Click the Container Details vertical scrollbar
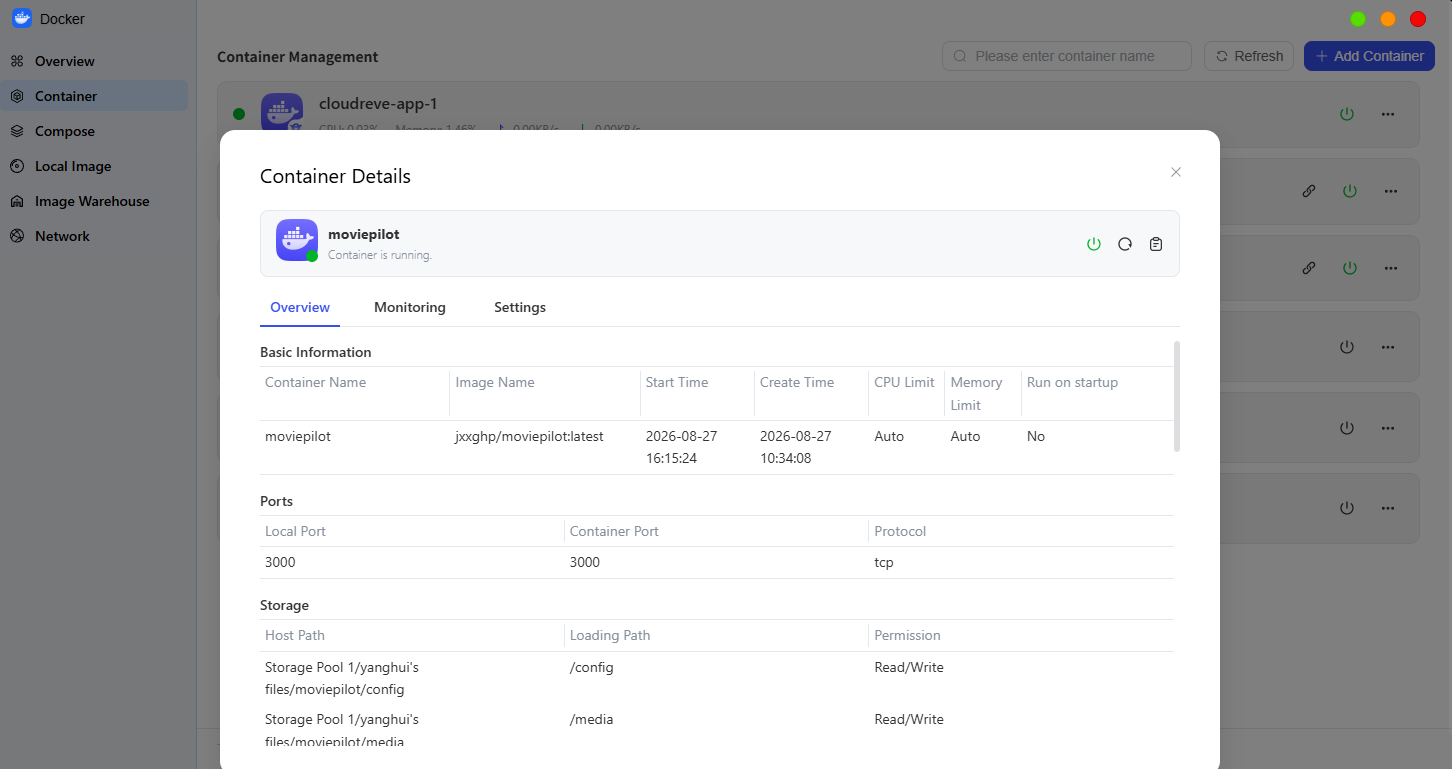 [x=1176, y=396]
